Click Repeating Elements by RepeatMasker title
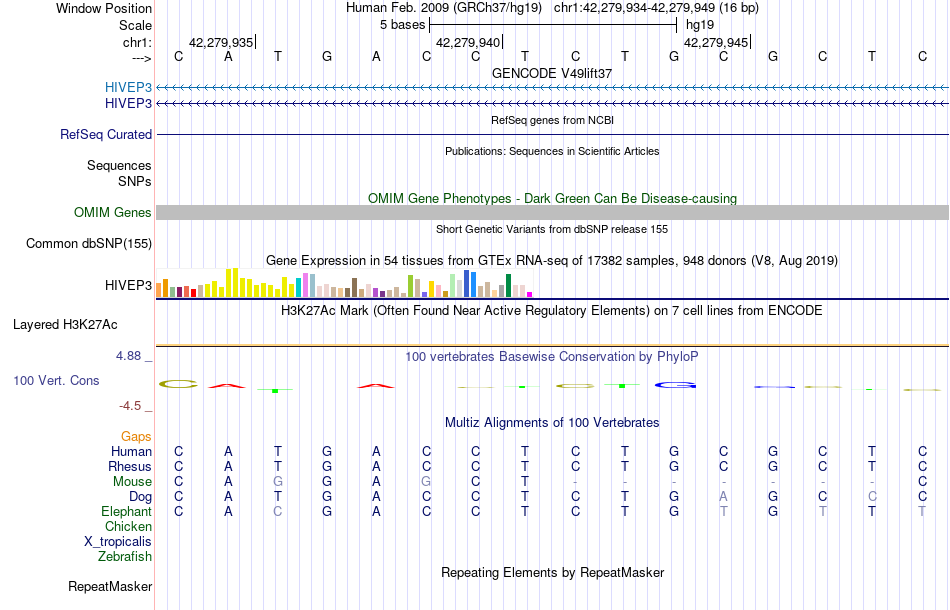The width and height of the screenshot is (950, 610). coord(552,573)
